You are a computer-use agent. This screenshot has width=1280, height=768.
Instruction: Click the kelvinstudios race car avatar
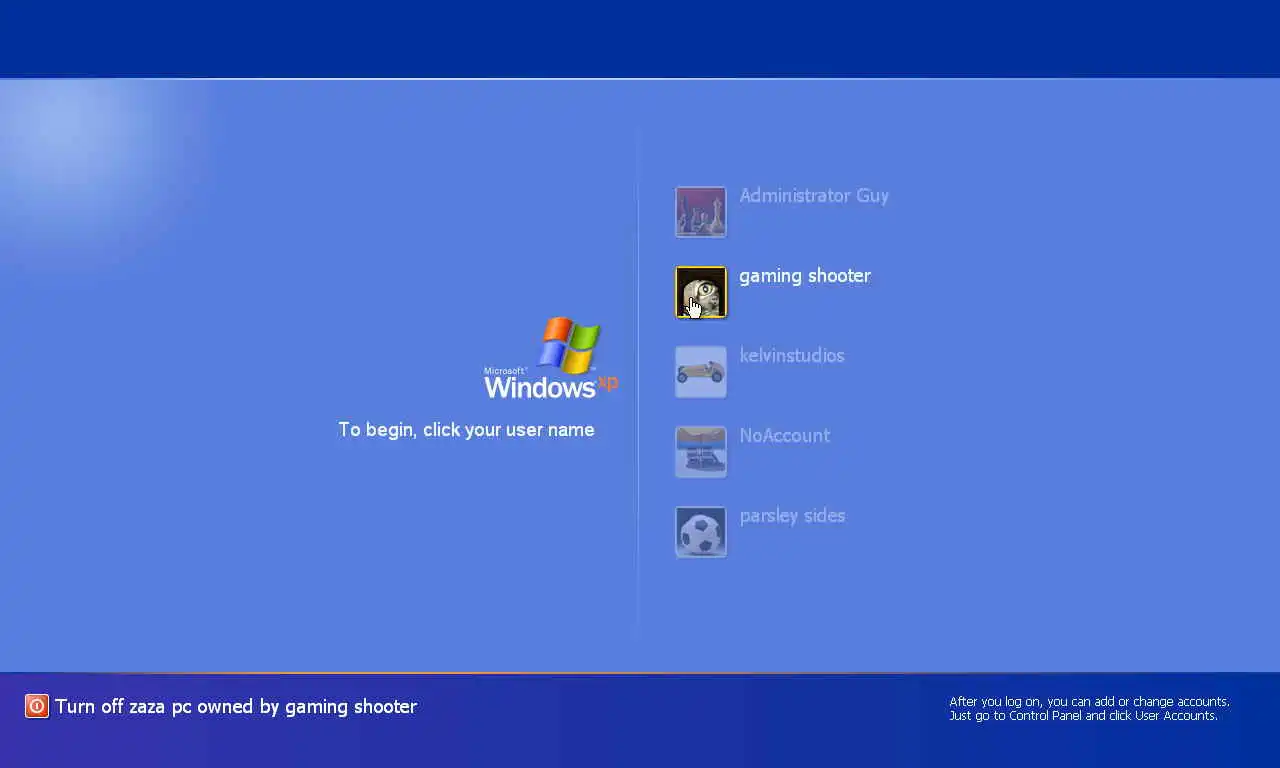(x=701, y=372)
